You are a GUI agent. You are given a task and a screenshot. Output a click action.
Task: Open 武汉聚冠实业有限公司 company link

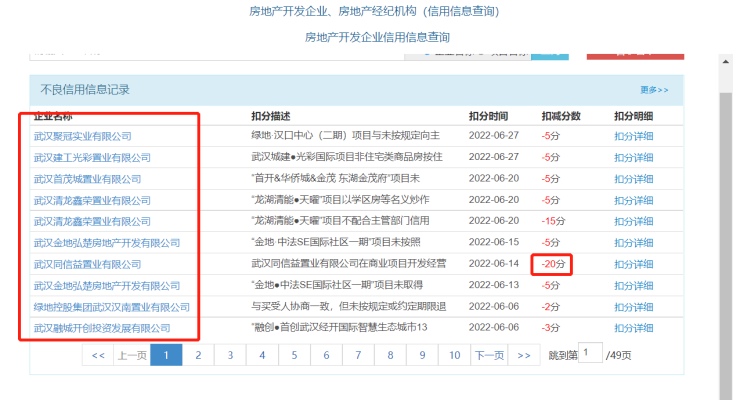tap(82, 135)
